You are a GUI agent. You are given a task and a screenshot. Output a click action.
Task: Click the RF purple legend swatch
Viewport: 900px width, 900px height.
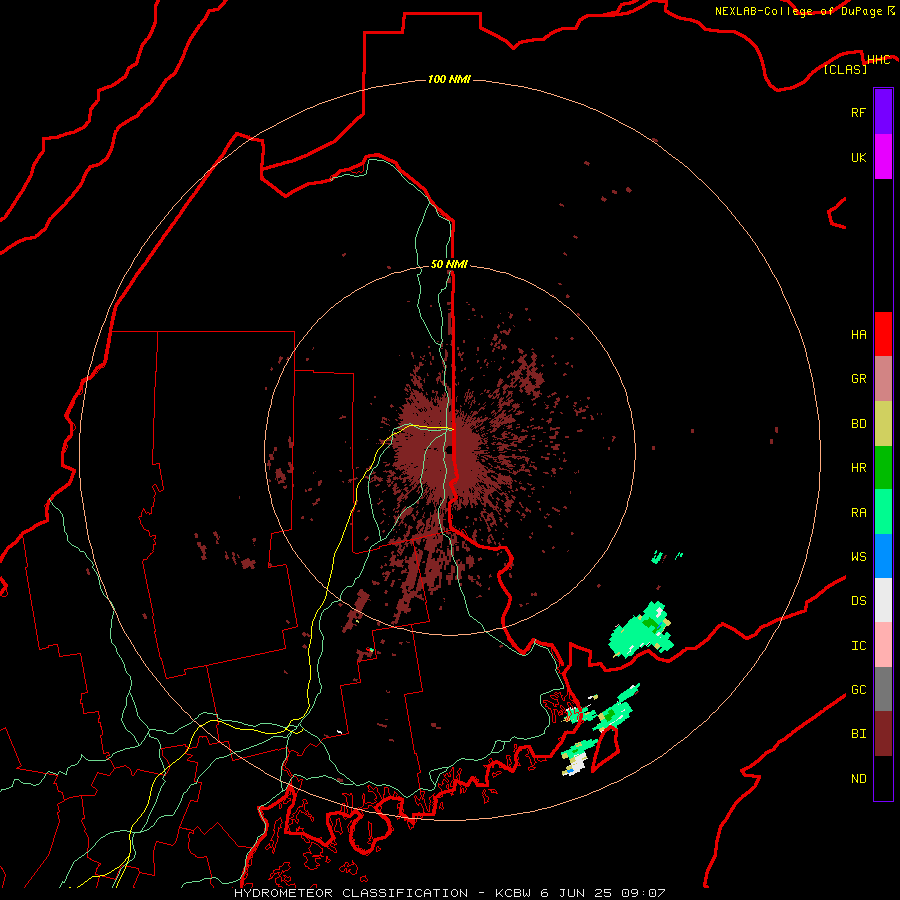click(883, 112)
